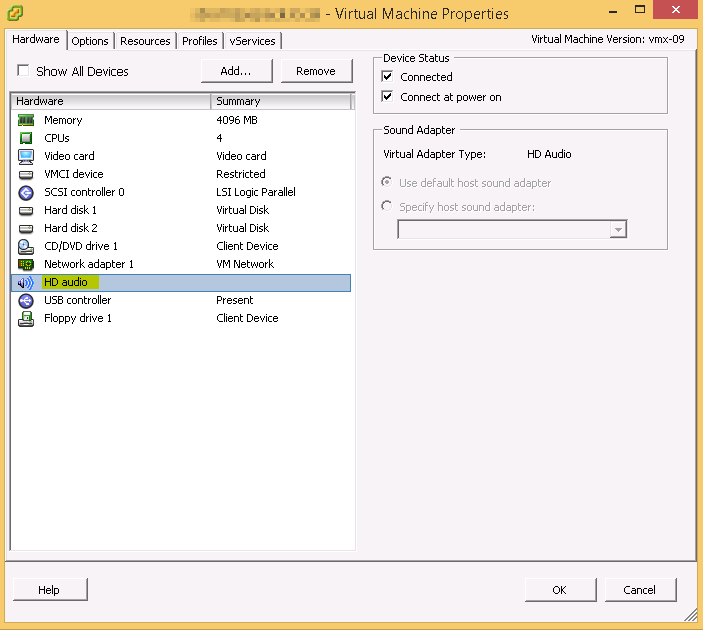Viewport: 703px width, 630px height.
Task: Click the Hard disk 2 icon
Action: (26, 229)
